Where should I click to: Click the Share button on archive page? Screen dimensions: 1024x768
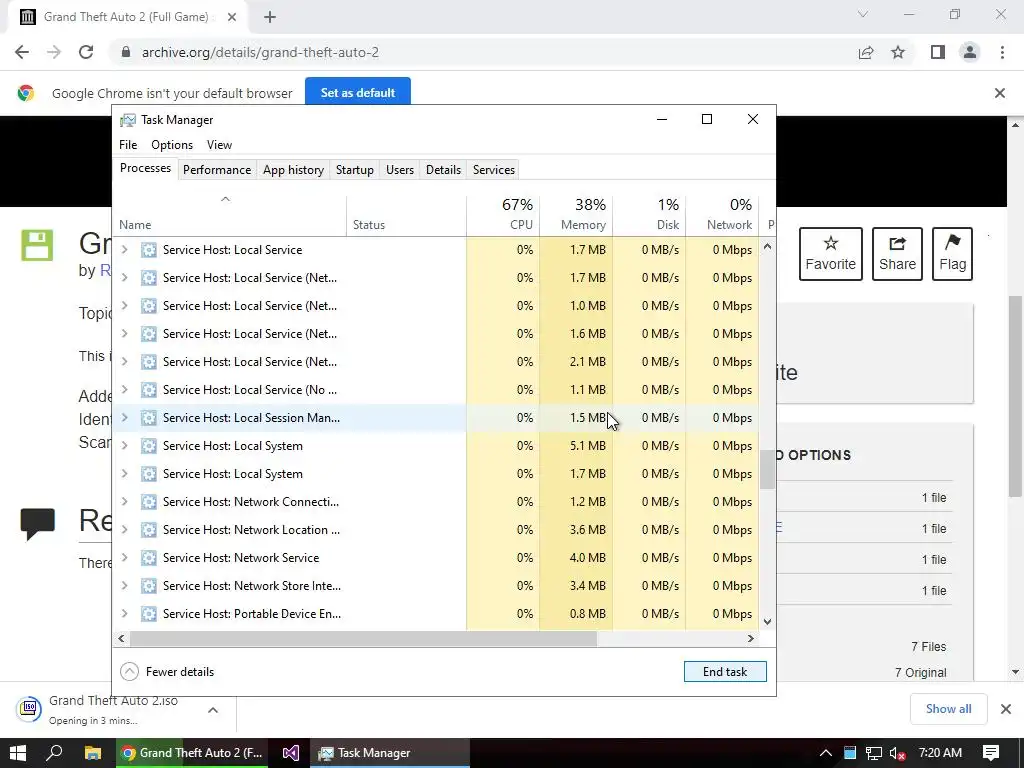tap(897, 254)
